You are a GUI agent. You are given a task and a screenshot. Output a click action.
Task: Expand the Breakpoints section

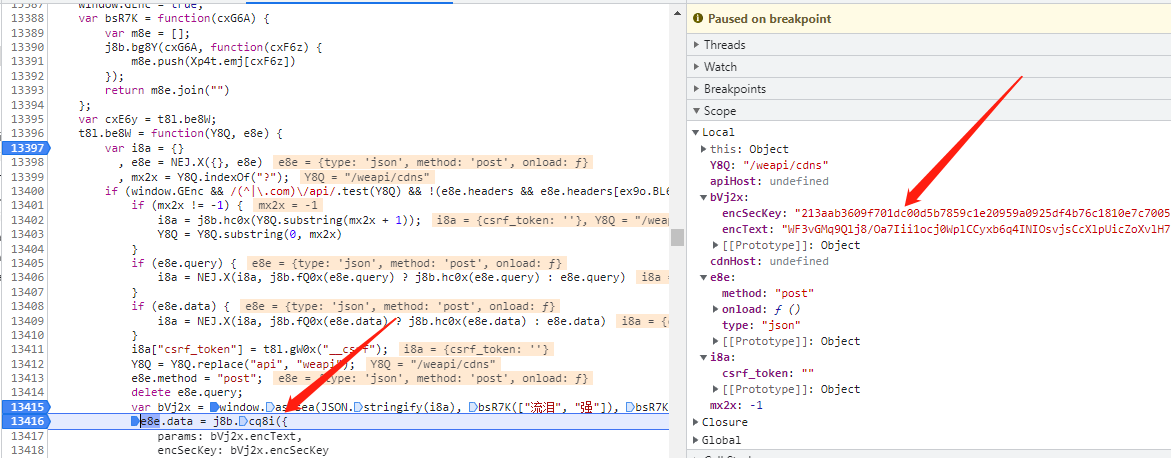click(x=697, y=89)
